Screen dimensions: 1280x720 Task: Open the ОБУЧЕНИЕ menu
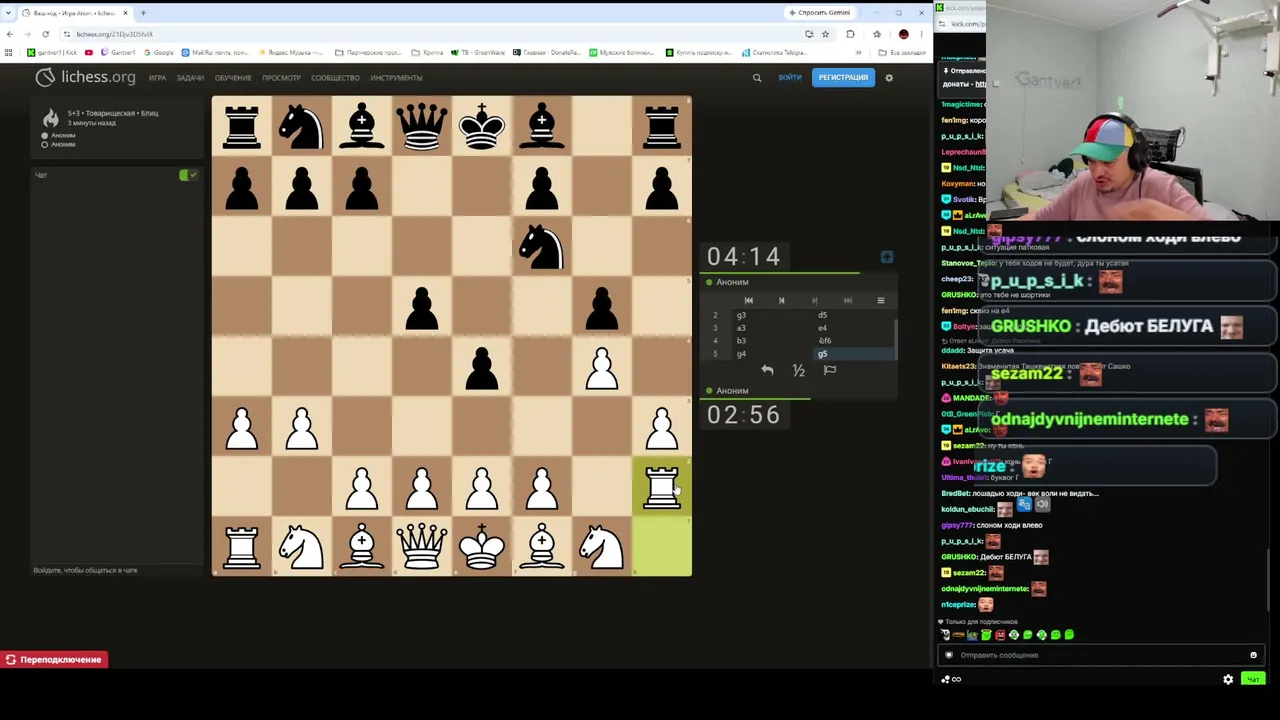233,78
